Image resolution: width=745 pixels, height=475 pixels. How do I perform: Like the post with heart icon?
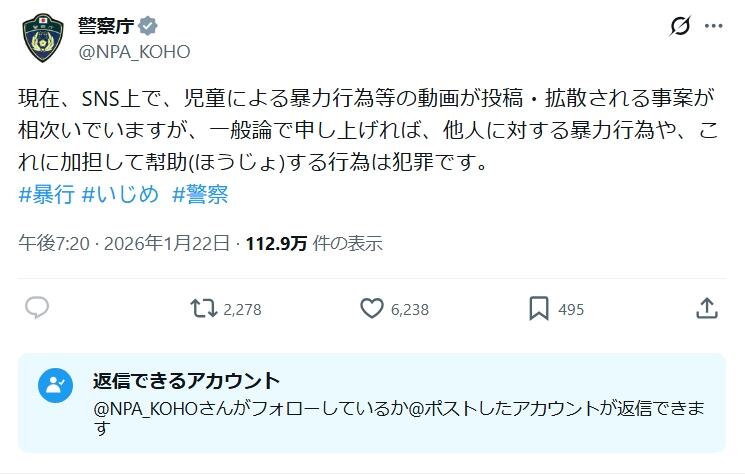[x=372, y=308]
